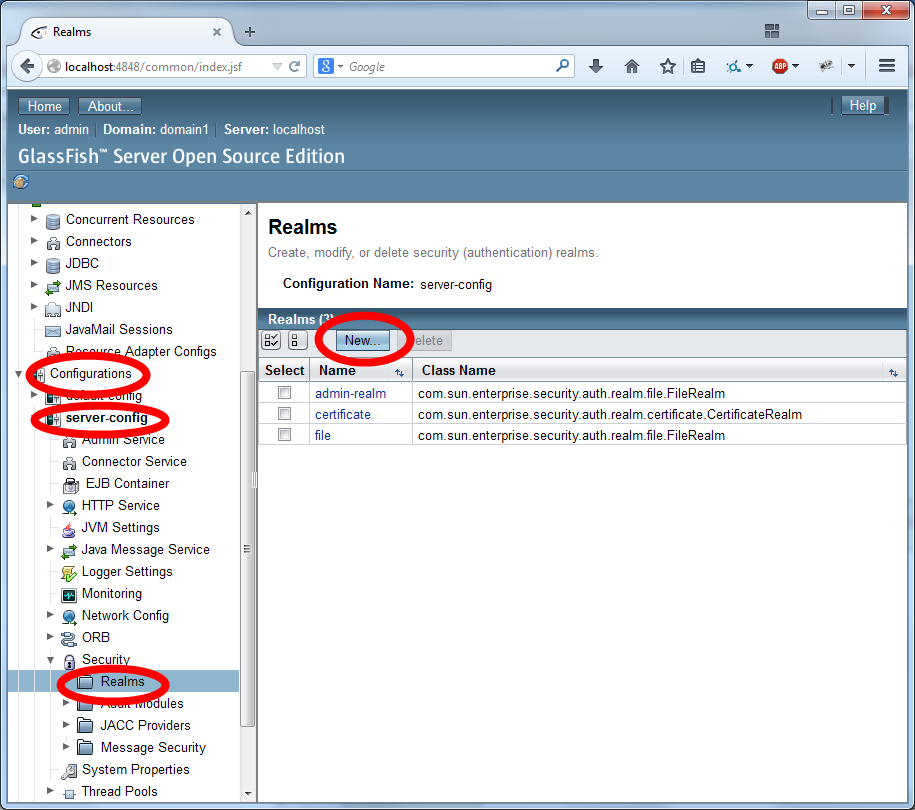
Task: Bookmark this page with star icon
Action: click(667, 67)
